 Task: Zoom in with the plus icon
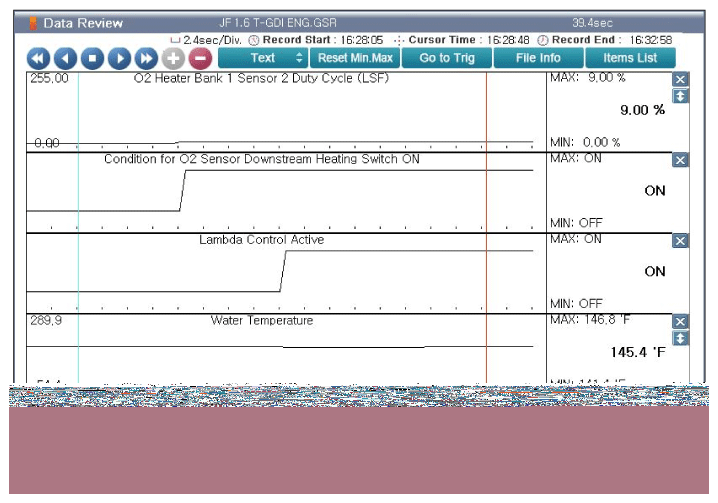[x=173, y=59]
